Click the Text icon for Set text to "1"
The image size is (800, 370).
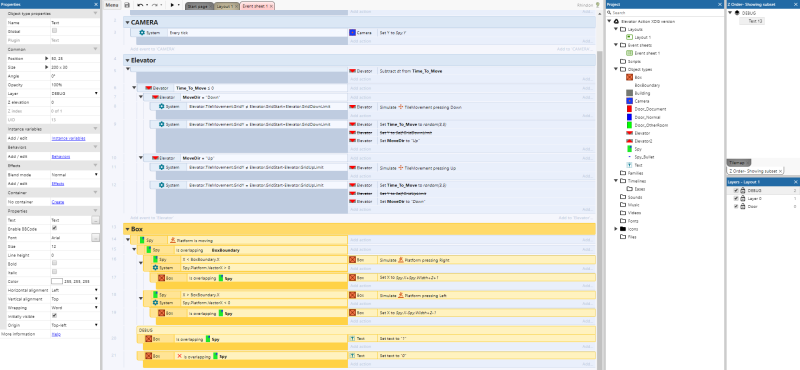pos(352,338)
